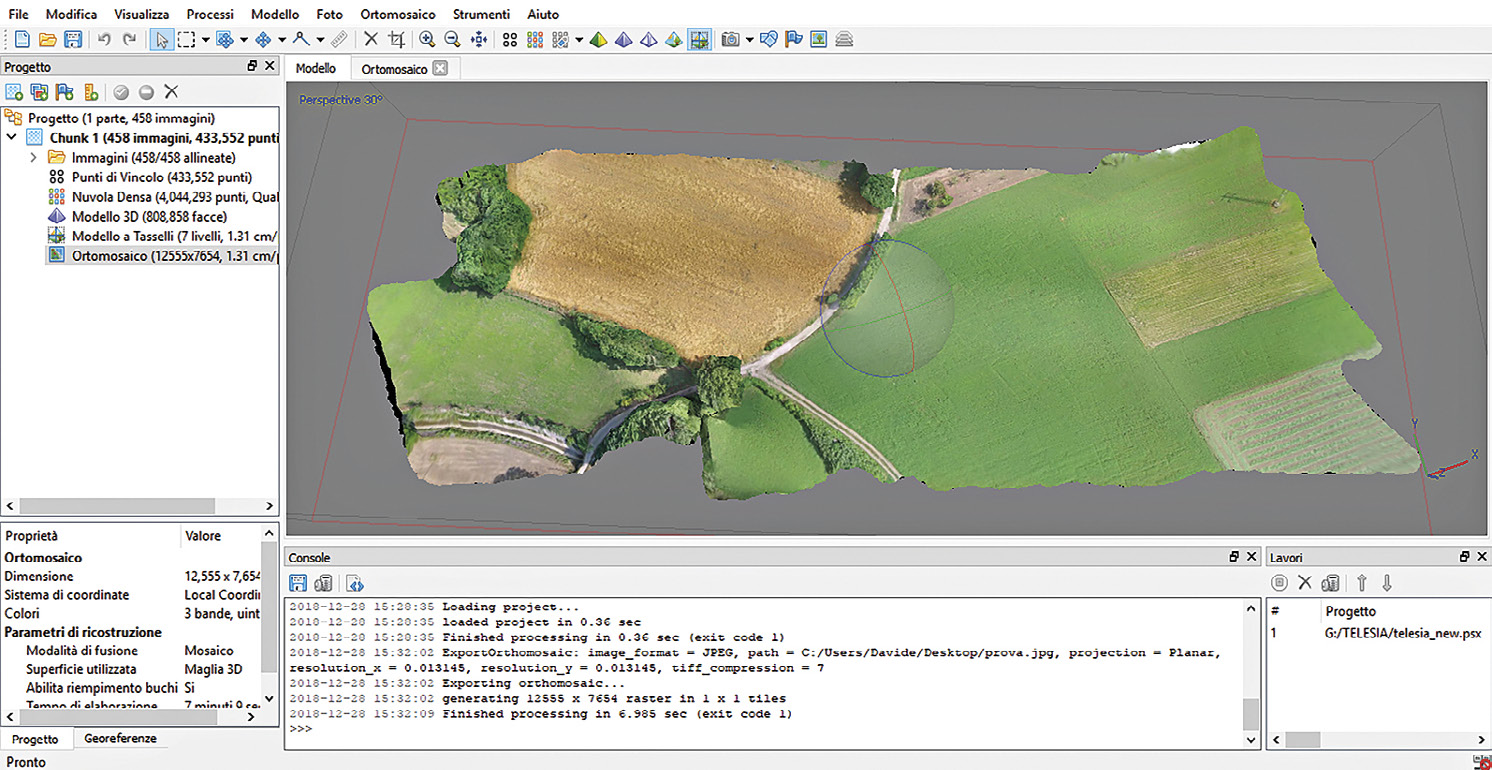Choose the Move Object tool
The image size is (1492, 770).
click(263, 40)
